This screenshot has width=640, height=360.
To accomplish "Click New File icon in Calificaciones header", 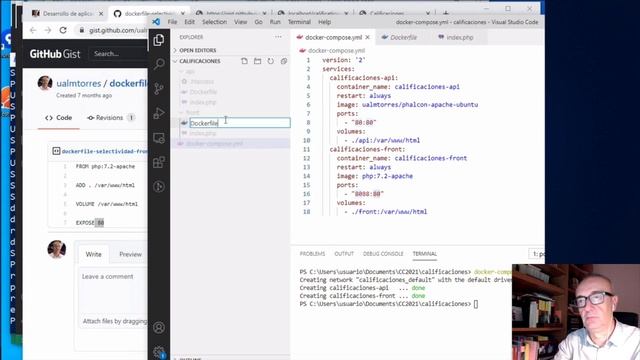I will (244, 61).
